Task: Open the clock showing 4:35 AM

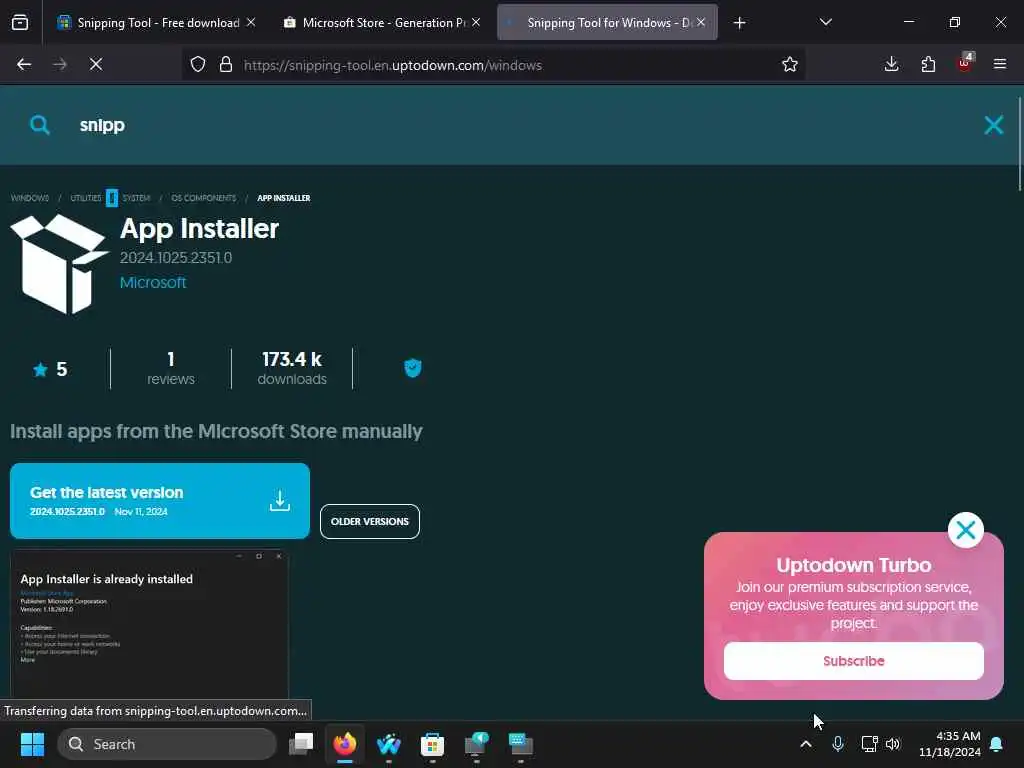Action: click(x=950, y=744)
